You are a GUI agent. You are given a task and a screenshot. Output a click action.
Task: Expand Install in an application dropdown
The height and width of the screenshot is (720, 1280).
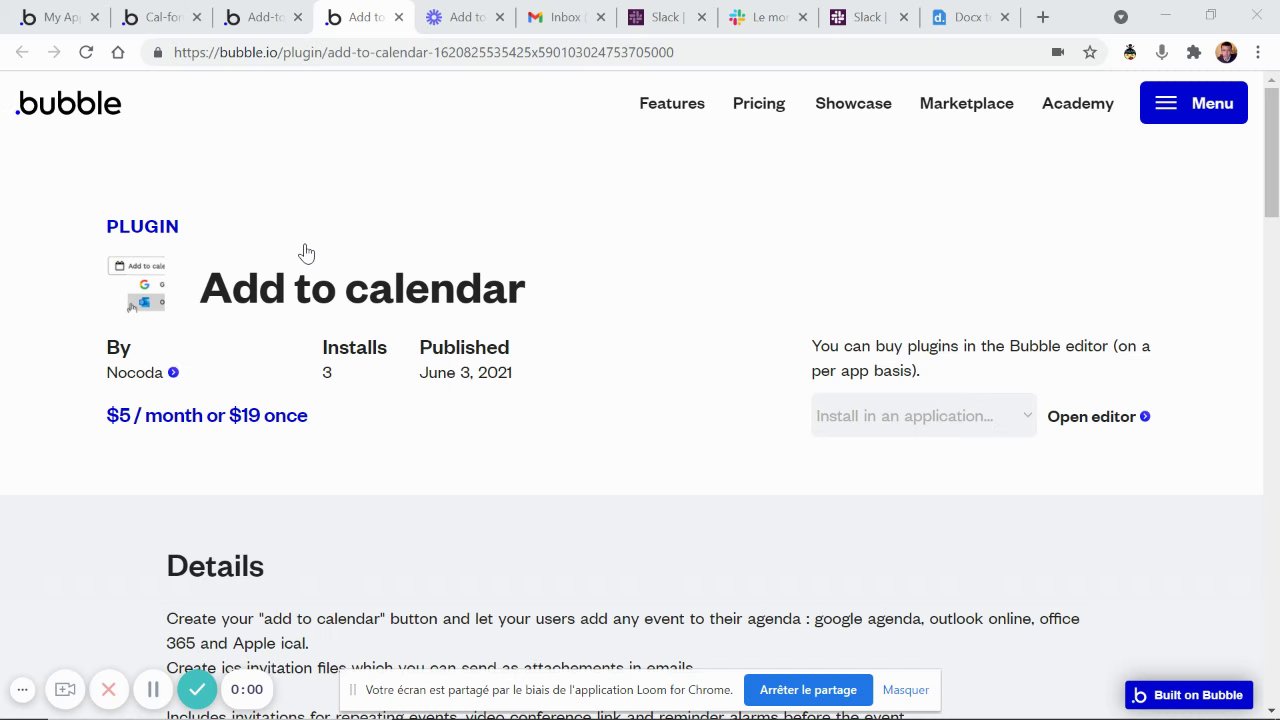pyautogui.click(x=924, y=416)
